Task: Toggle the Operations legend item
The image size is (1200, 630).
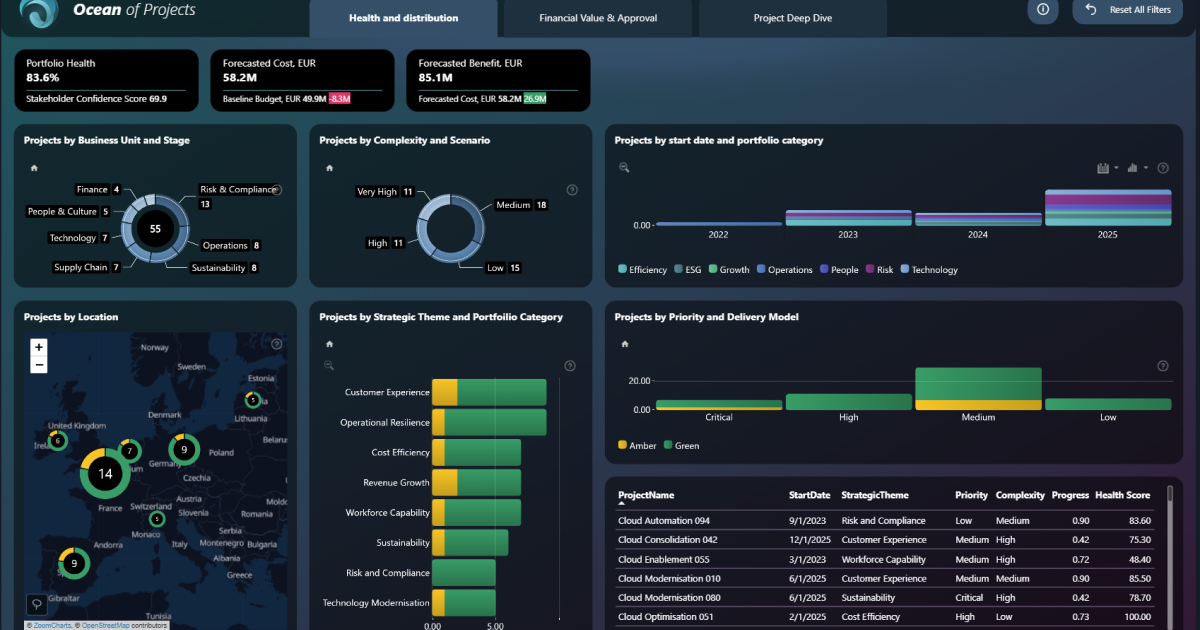Action: coord(784,270)
